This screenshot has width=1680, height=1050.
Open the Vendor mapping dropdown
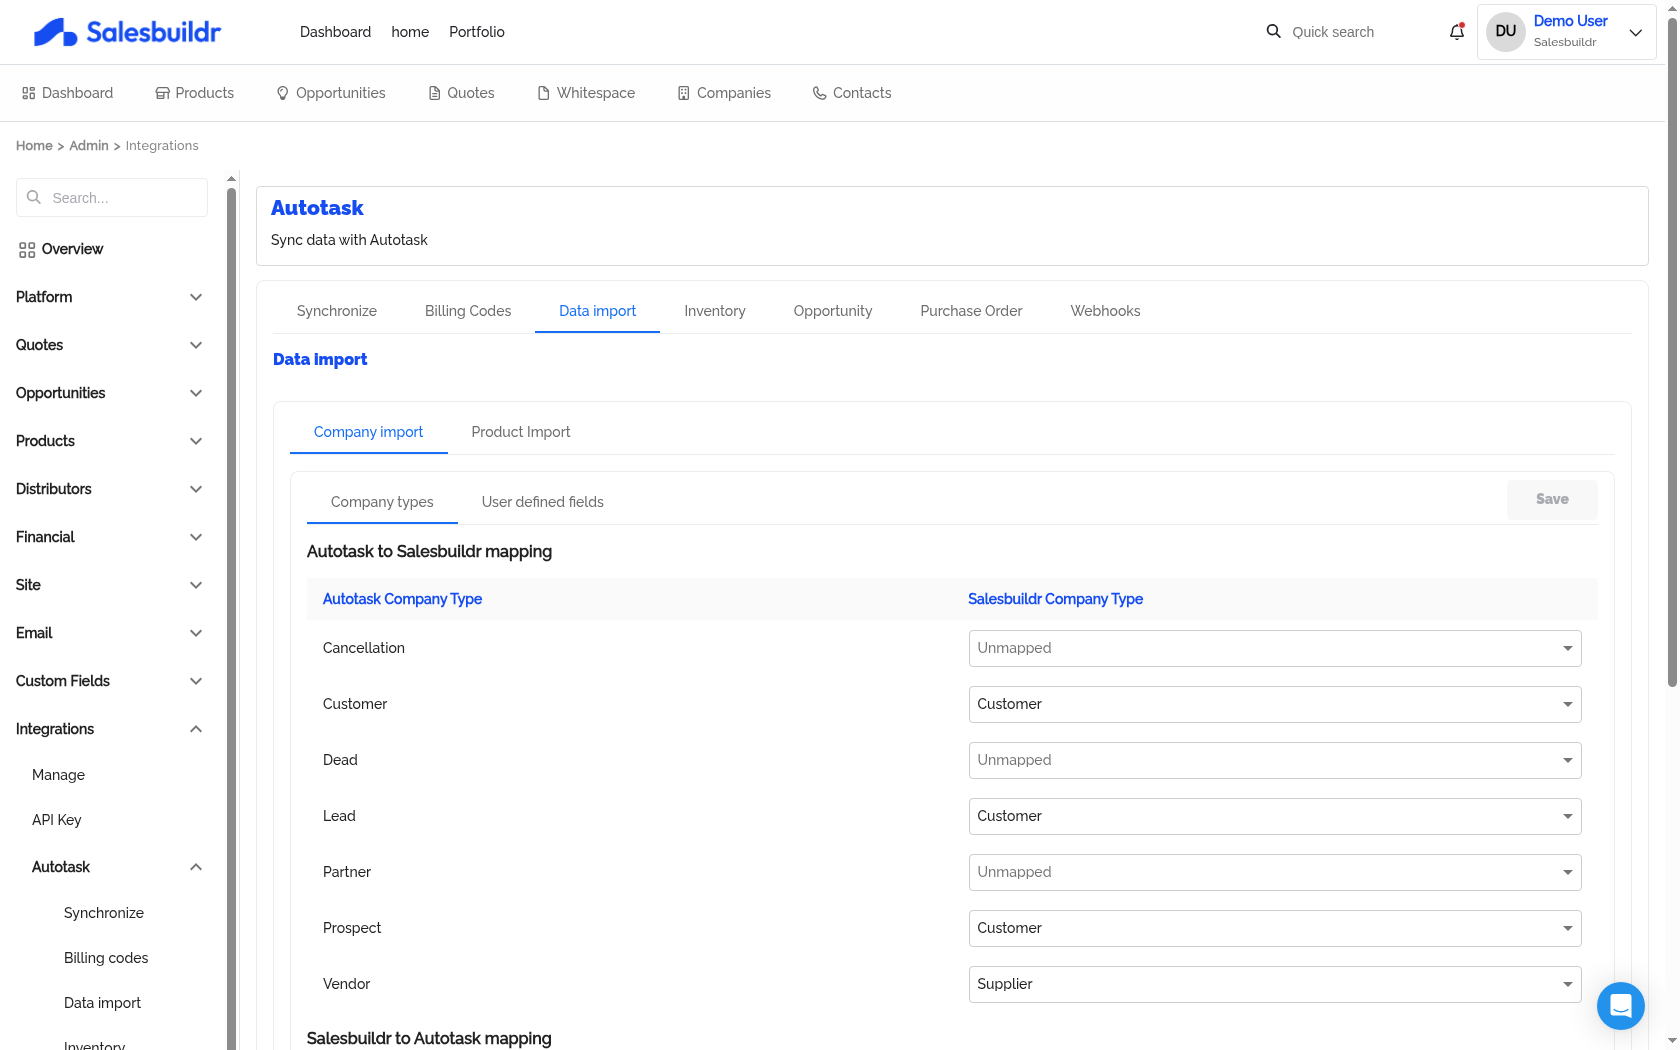(x=1275, y=984)
